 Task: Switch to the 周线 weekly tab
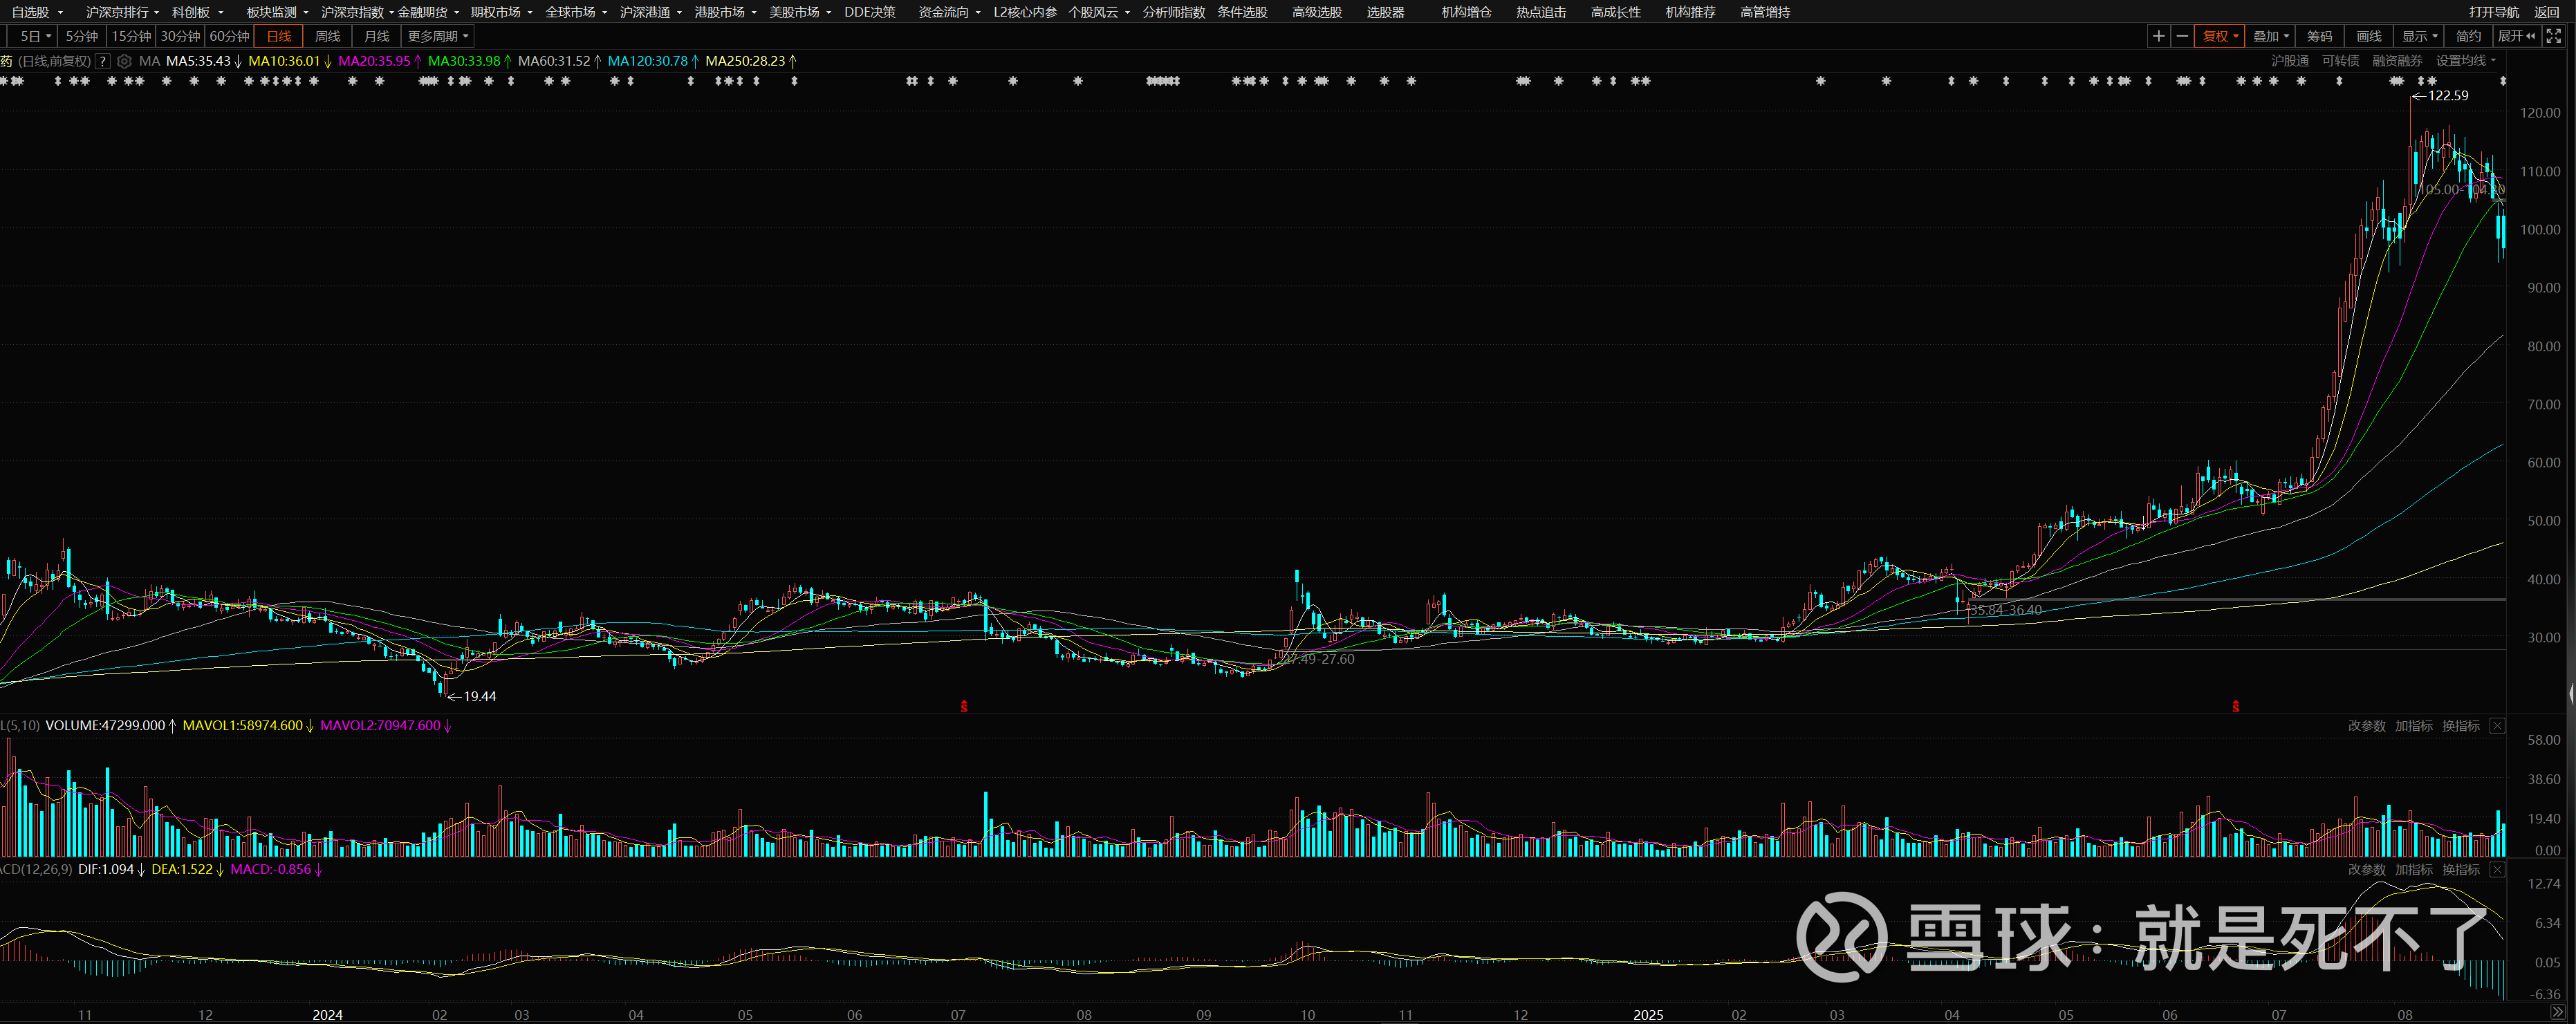327,36
